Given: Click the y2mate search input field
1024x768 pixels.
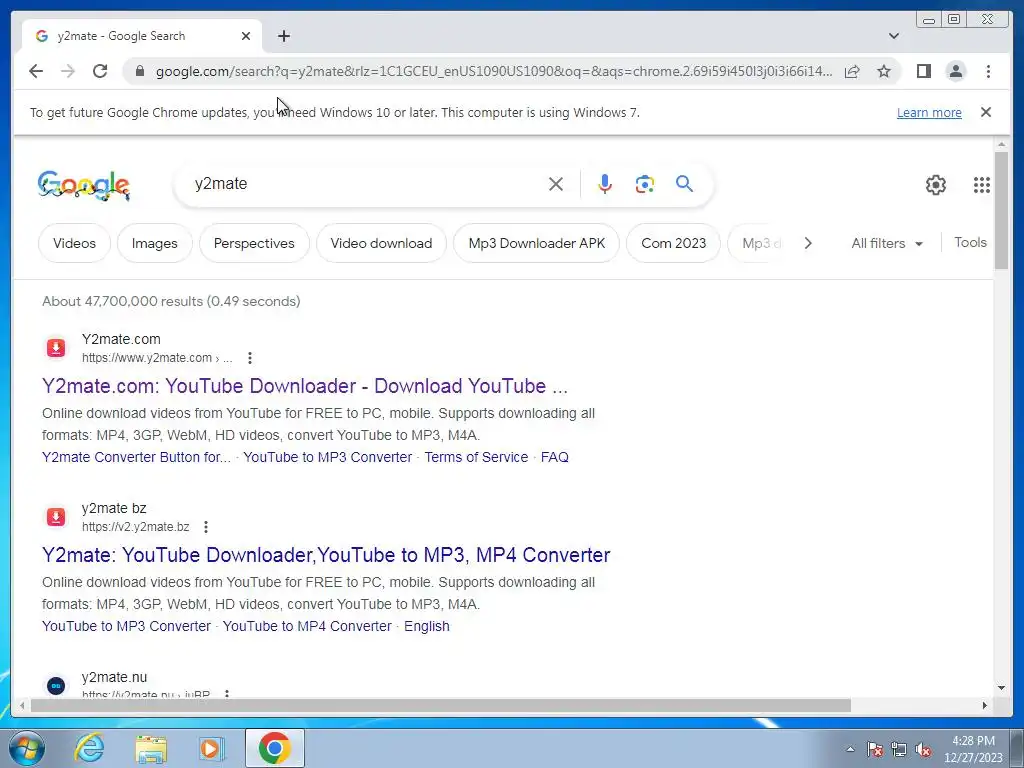Looking at the screenshot, I should (366, 184).
